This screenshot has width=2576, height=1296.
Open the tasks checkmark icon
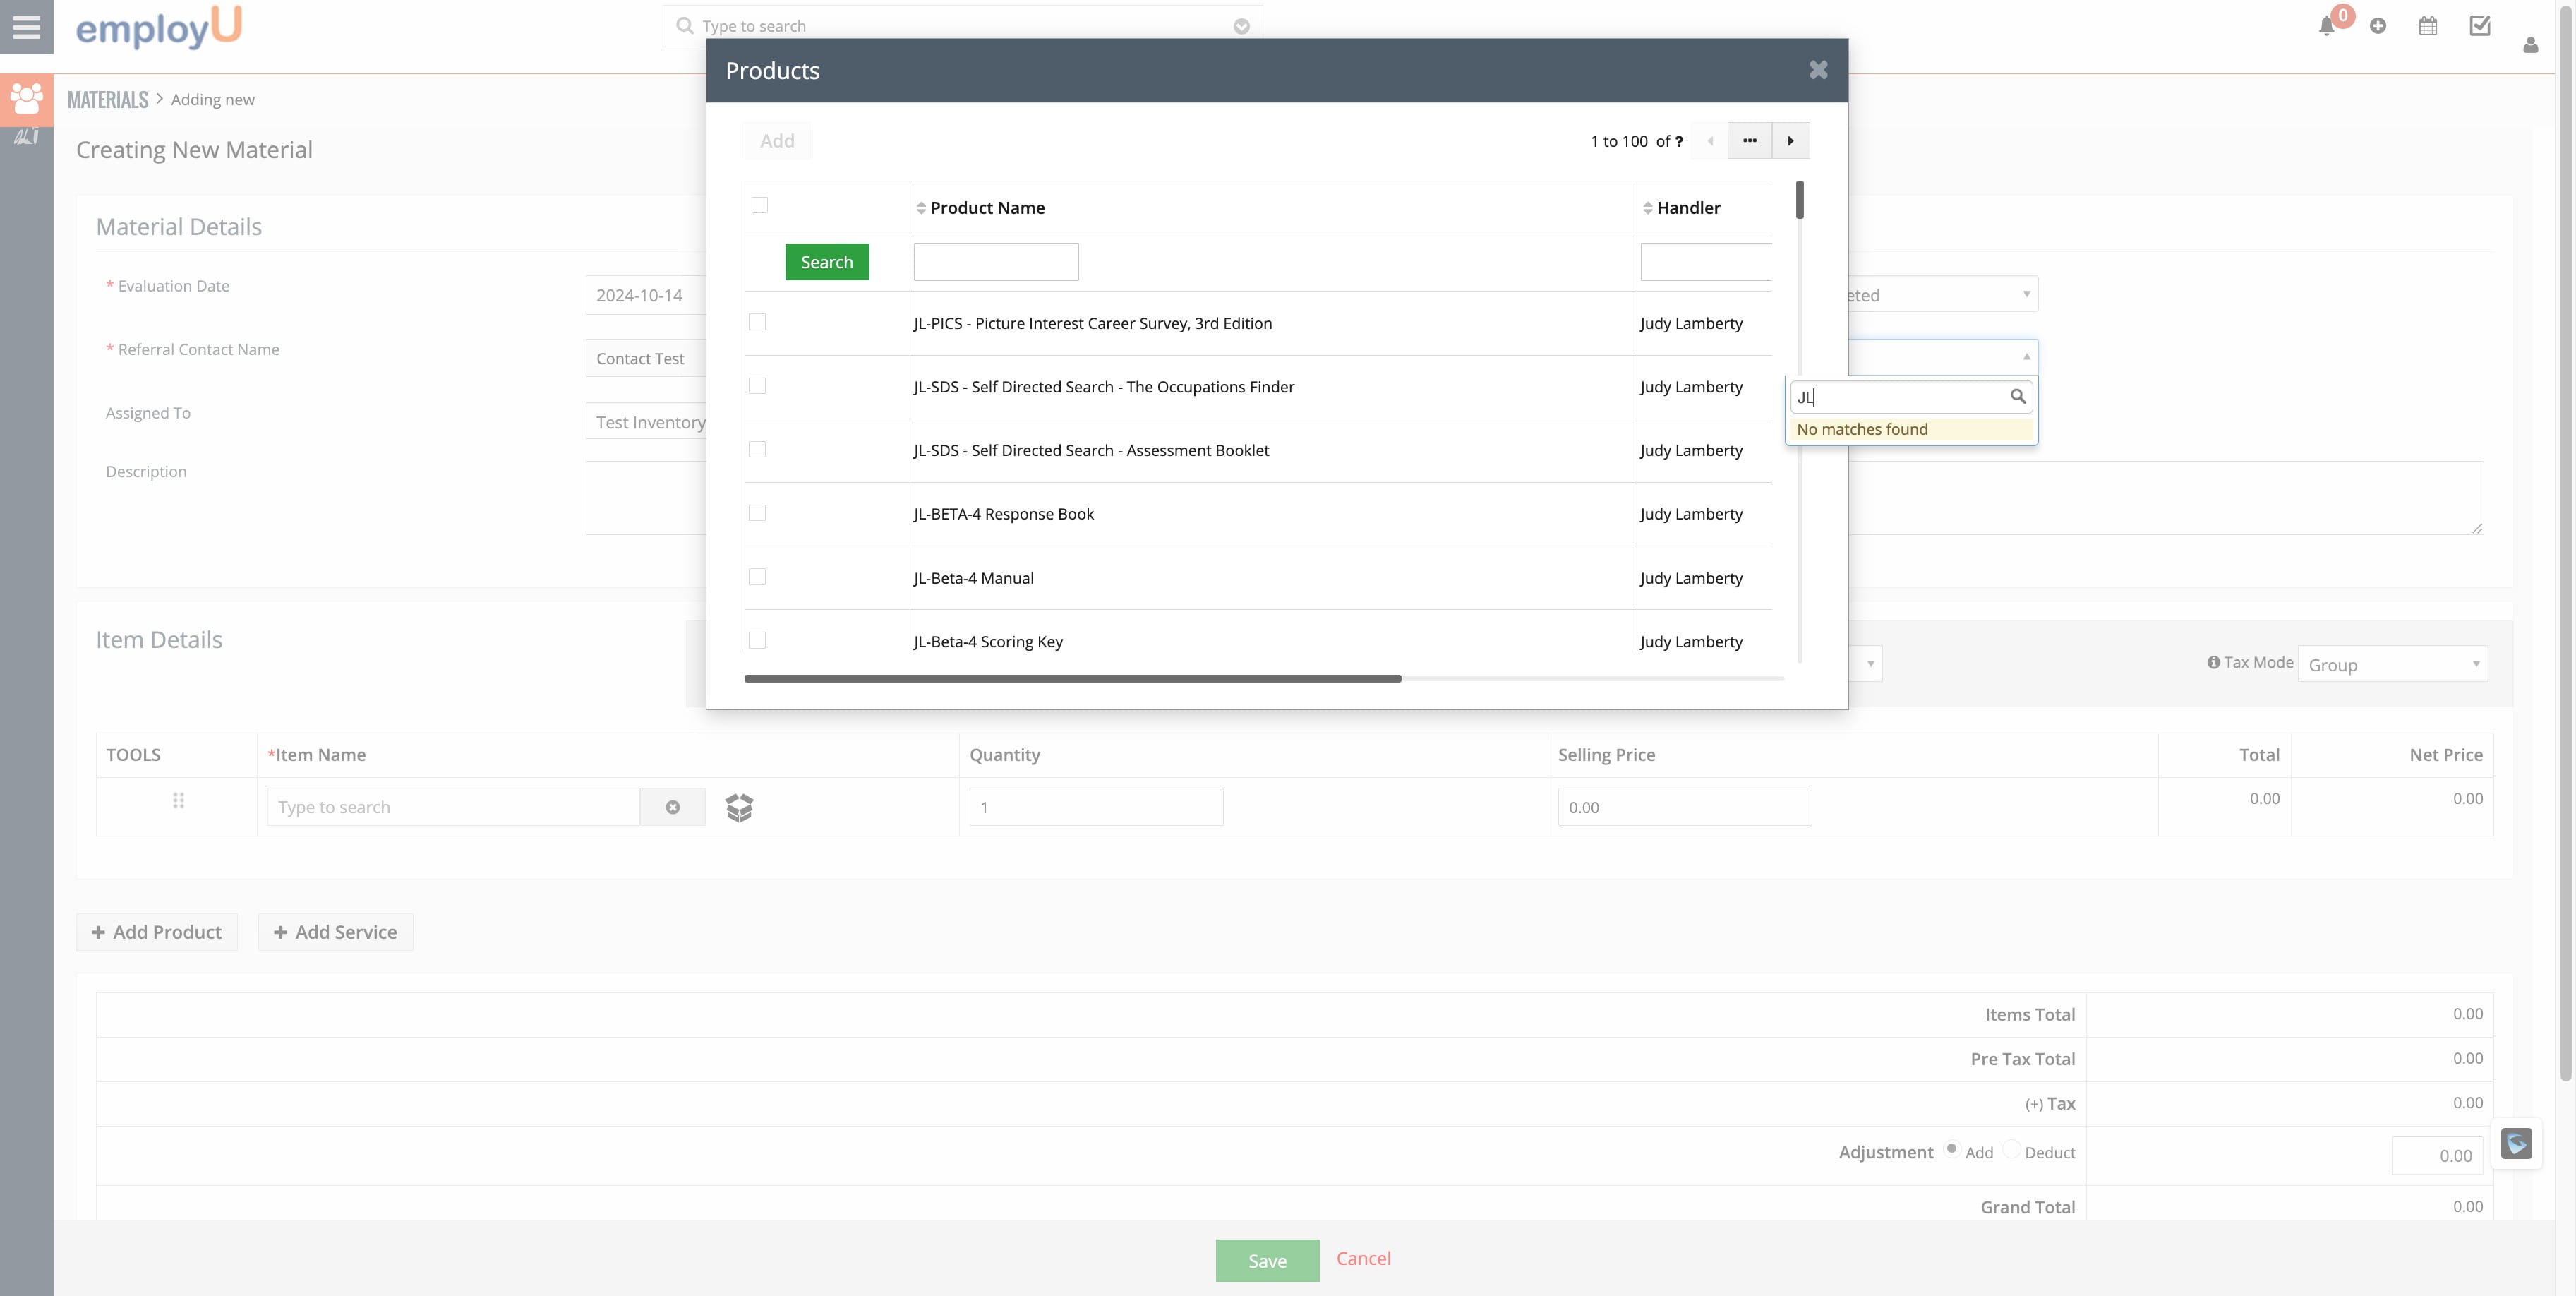2480,27
